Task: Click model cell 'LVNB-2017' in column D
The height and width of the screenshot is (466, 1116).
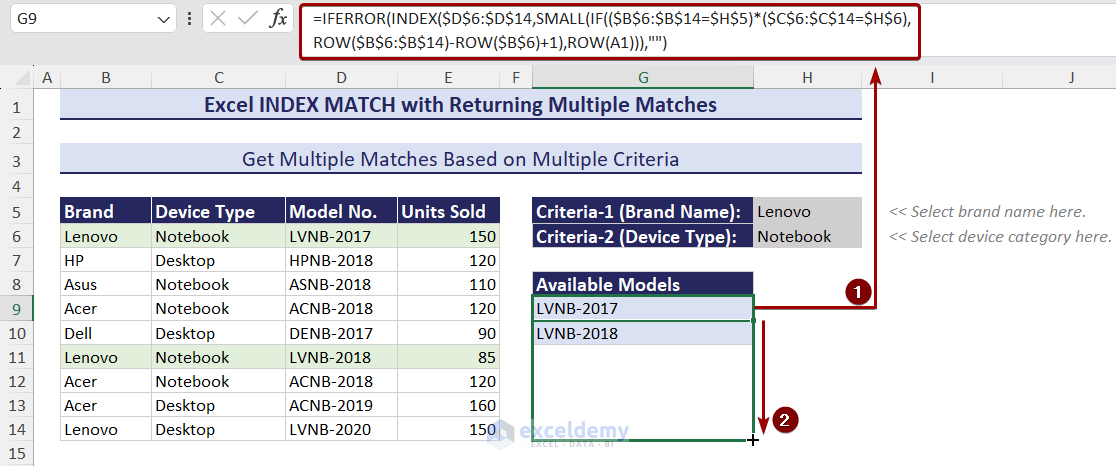Action: 342,236
